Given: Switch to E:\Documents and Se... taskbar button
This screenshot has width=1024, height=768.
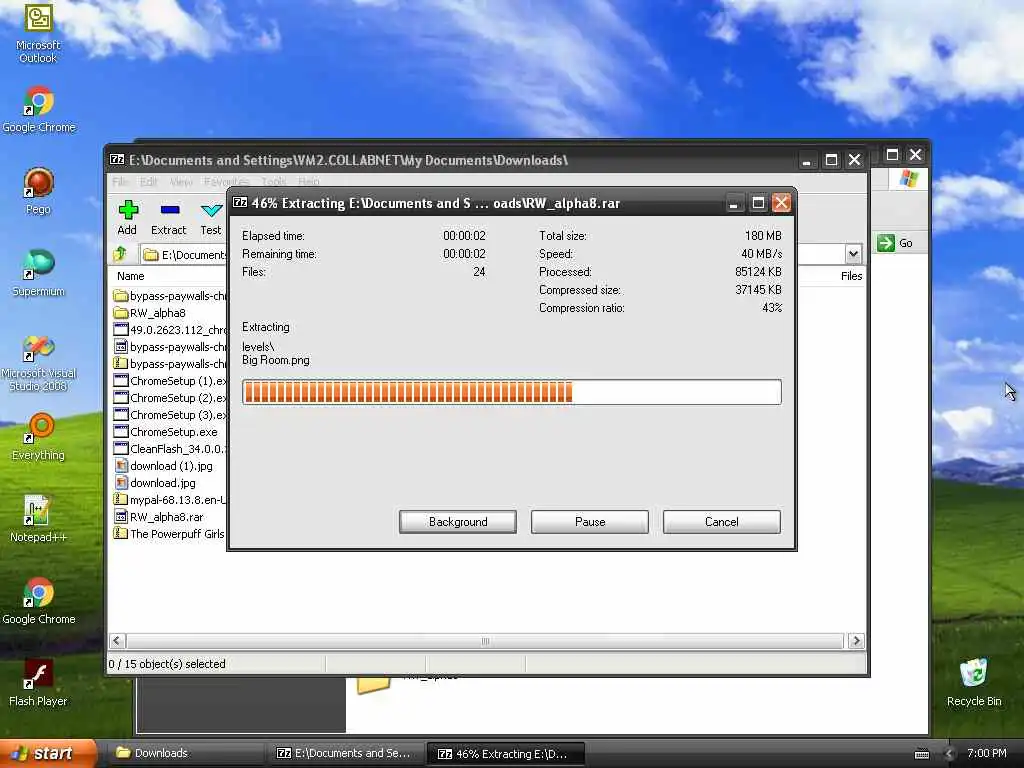Looking at the screenshot, I should [x=344, y=754].
